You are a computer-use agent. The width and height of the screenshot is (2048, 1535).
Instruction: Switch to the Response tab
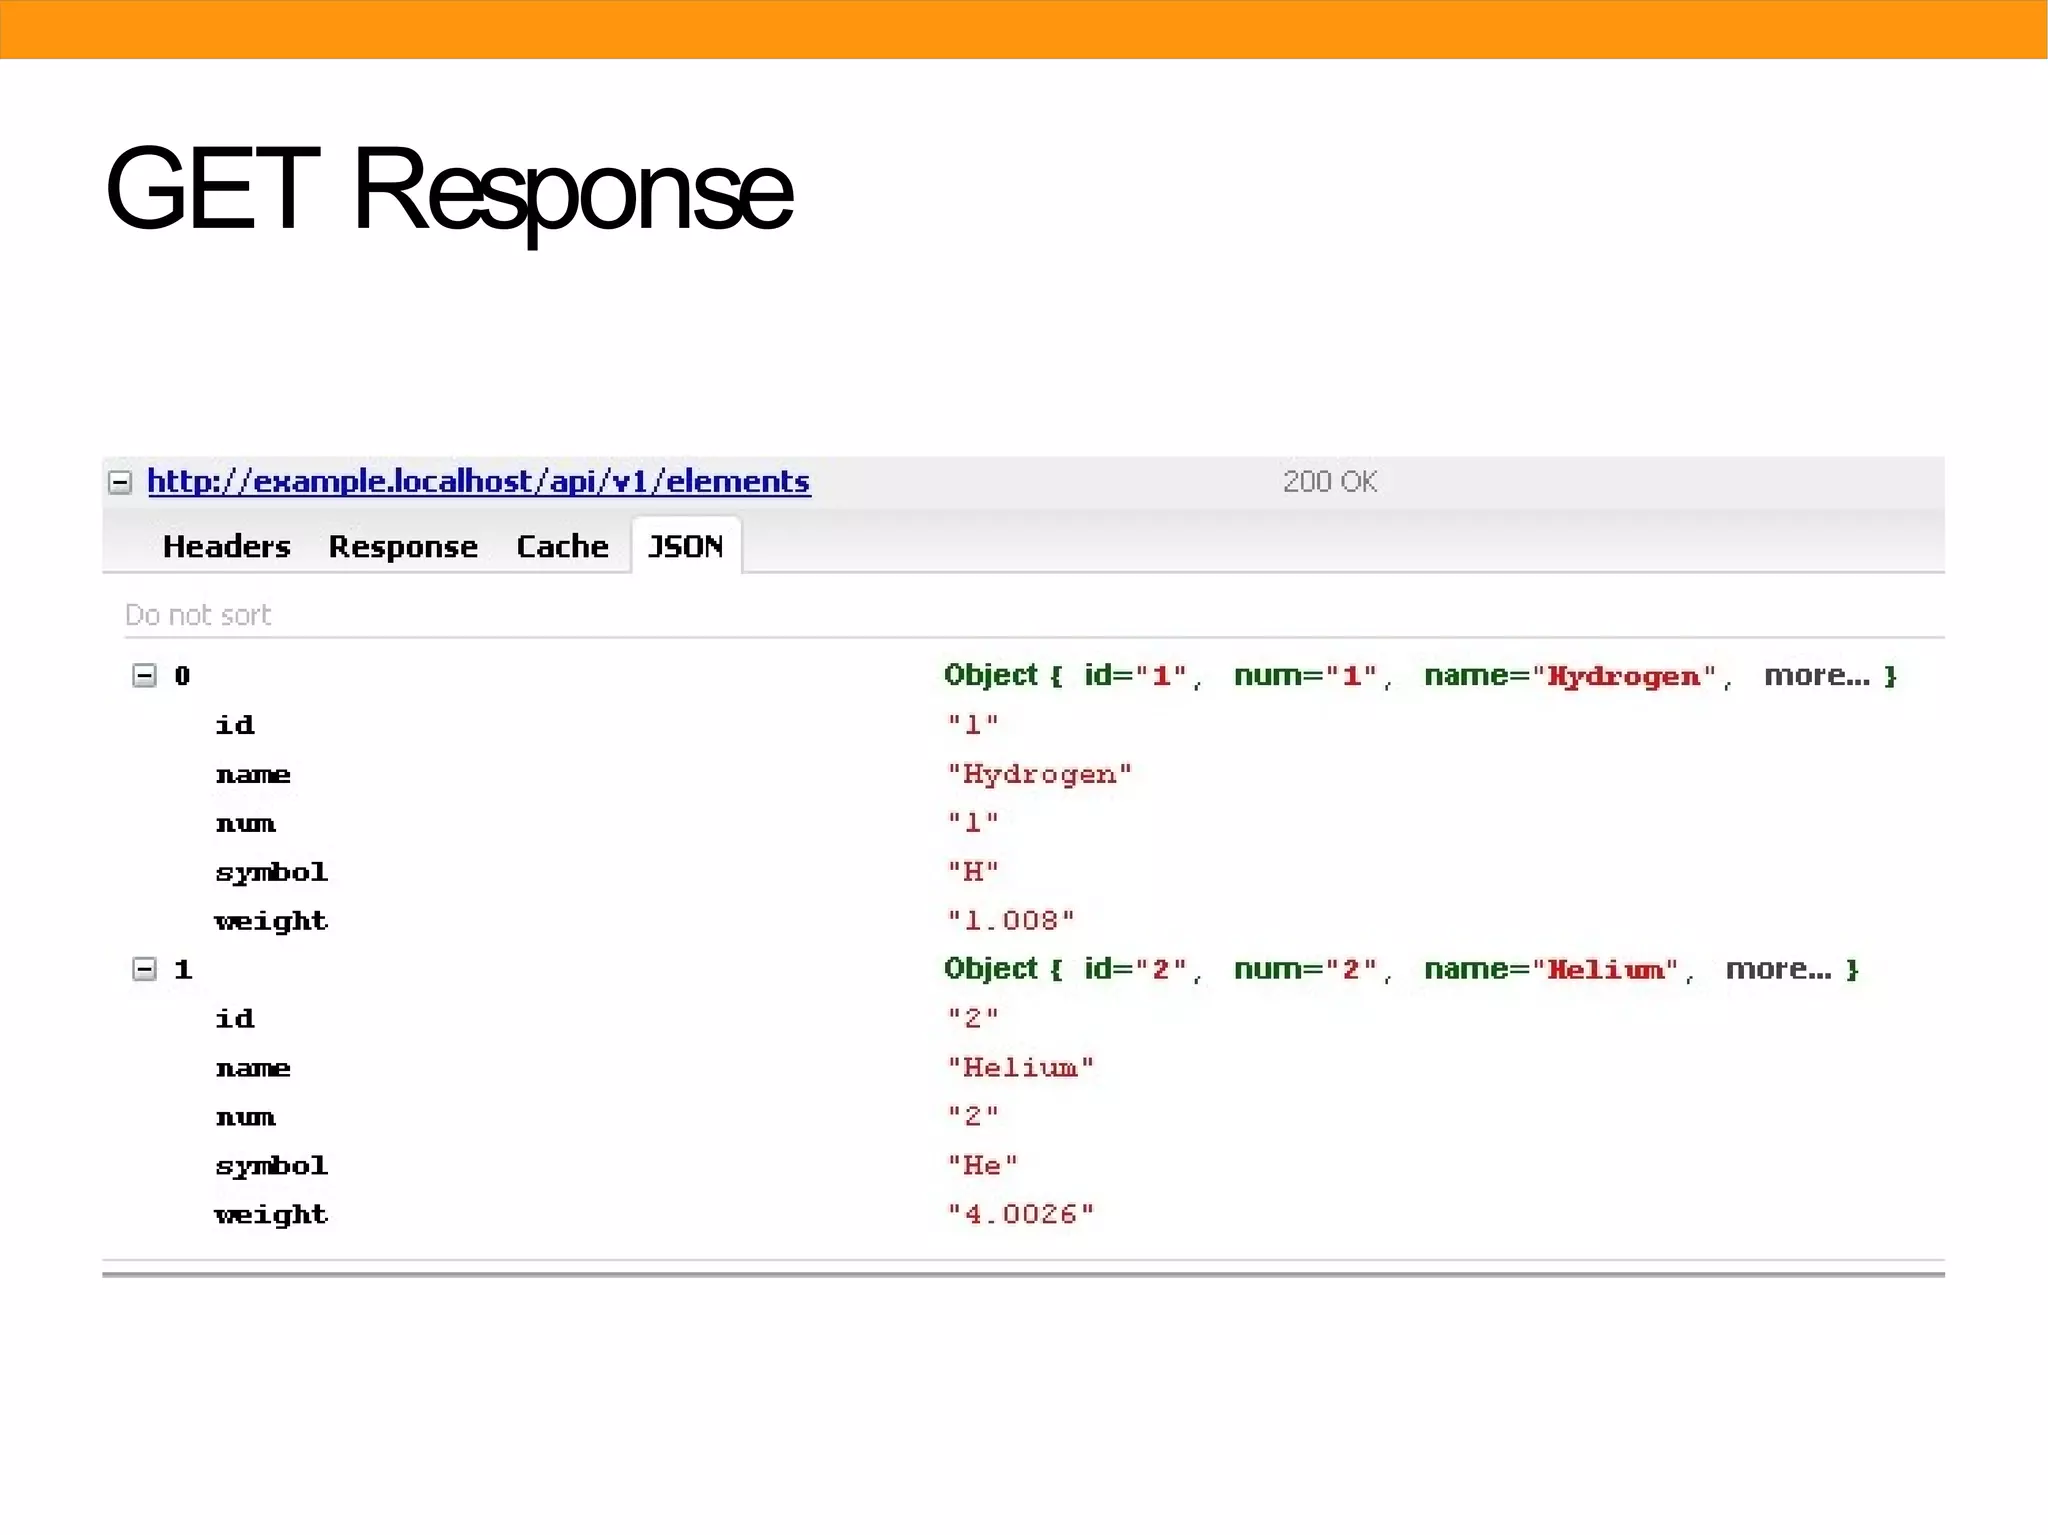pos(403,547)
